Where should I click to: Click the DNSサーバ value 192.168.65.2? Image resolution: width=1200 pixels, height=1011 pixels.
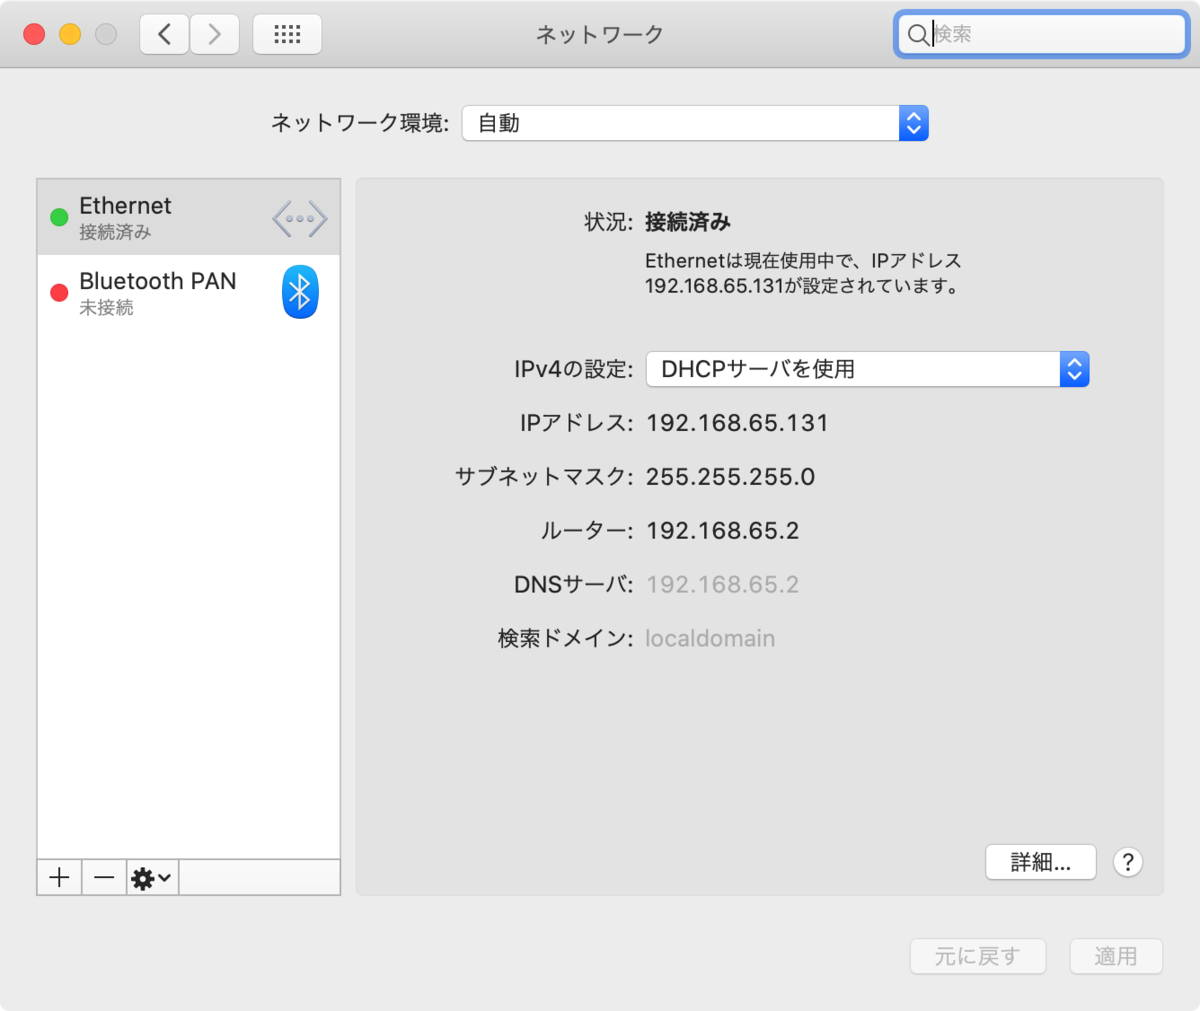tap(722, 585)
